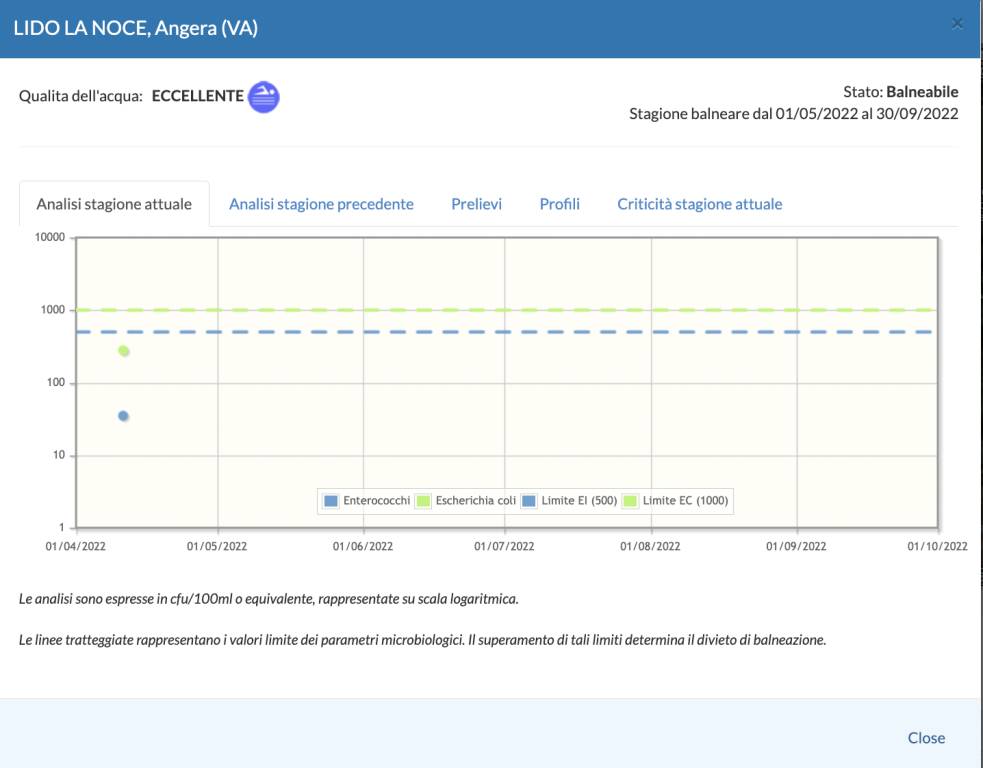983x768 pixels.
Task: Click the swimmer water quality icon
Action: click(263, 96)
